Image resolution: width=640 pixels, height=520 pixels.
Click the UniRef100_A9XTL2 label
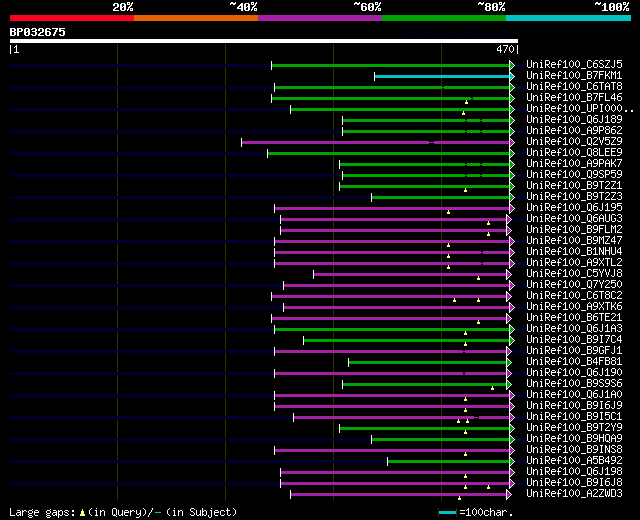point(574,263)
